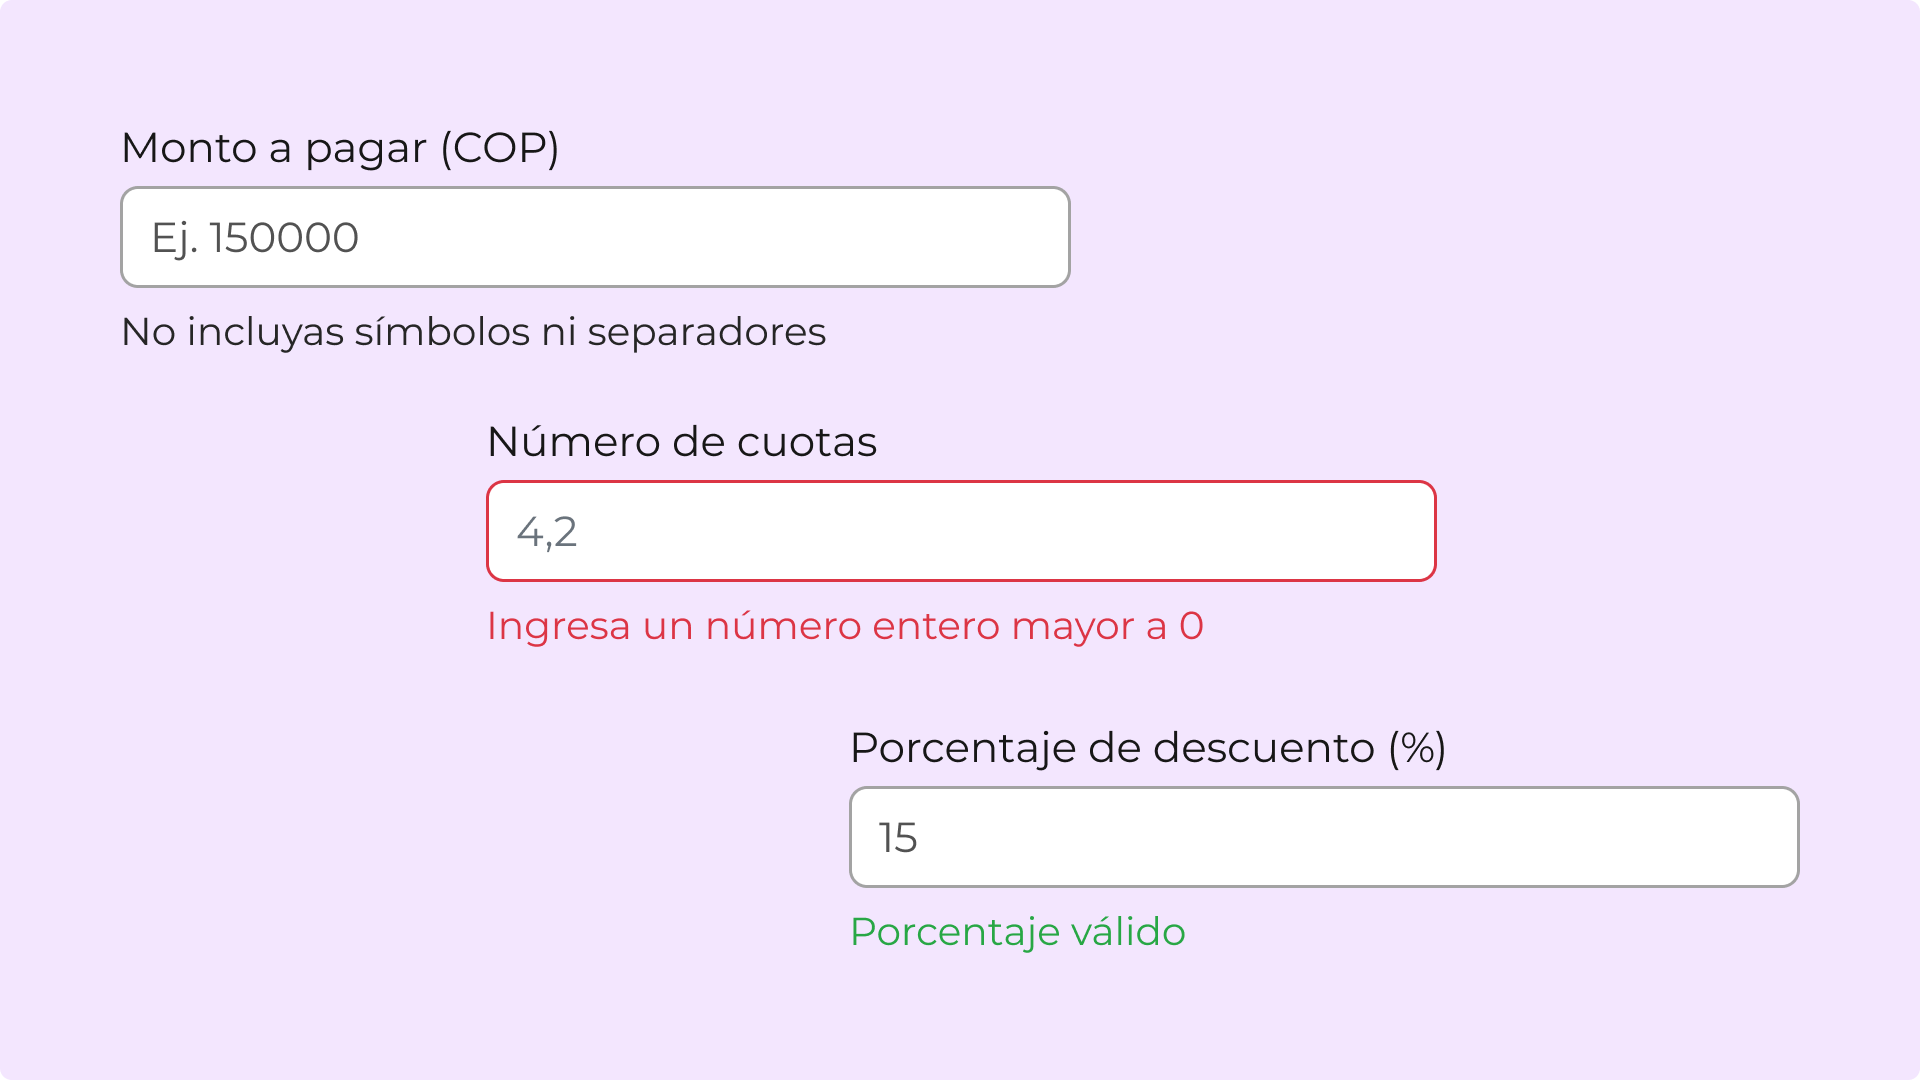The image size is (1920, 1080).
Task: Select the Porcentaje de descuento input box
Action: [1324, 837]
